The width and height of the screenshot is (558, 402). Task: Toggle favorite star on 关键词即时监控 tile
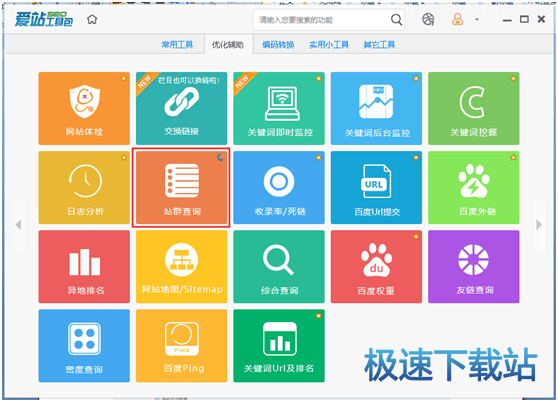[318, 78]
